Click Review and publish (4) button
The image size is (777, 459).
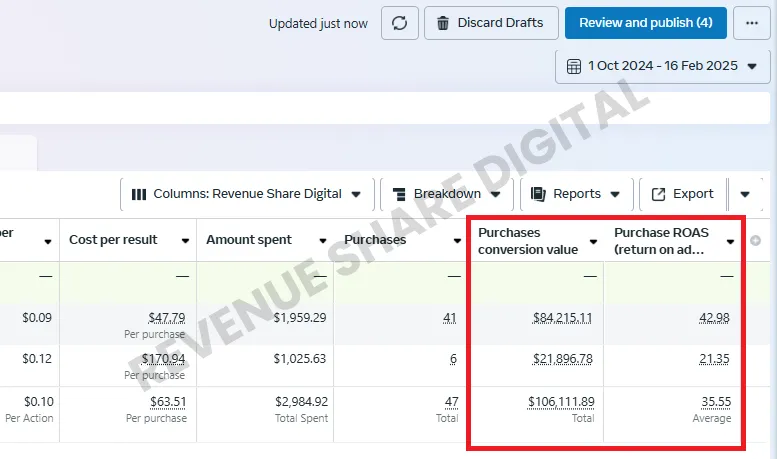pos(646,23)
